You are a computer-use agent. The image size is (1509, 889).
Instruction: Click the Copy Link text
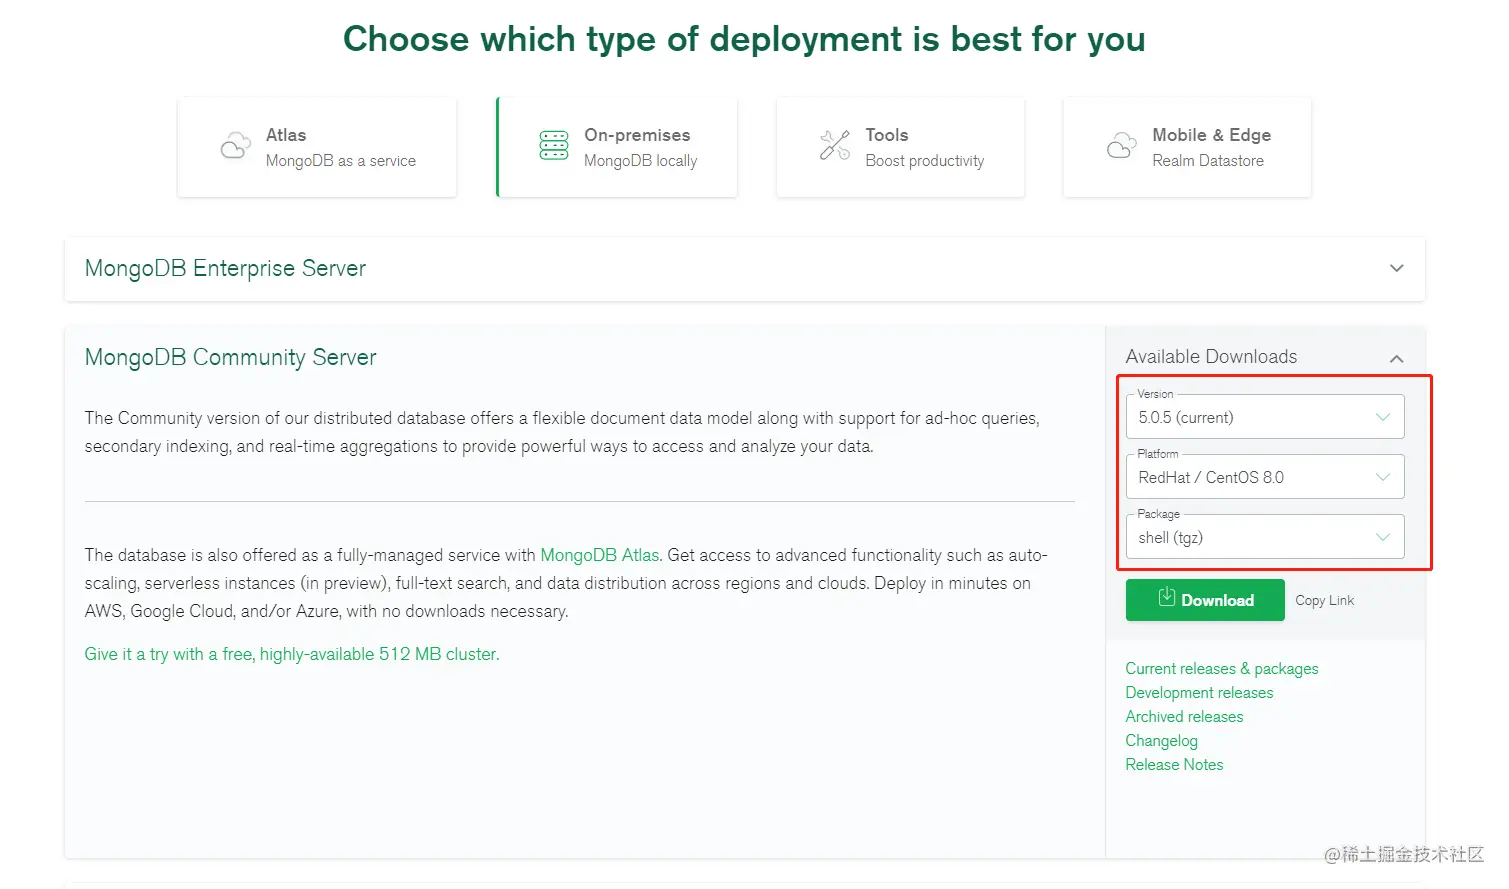[1324, 601]
